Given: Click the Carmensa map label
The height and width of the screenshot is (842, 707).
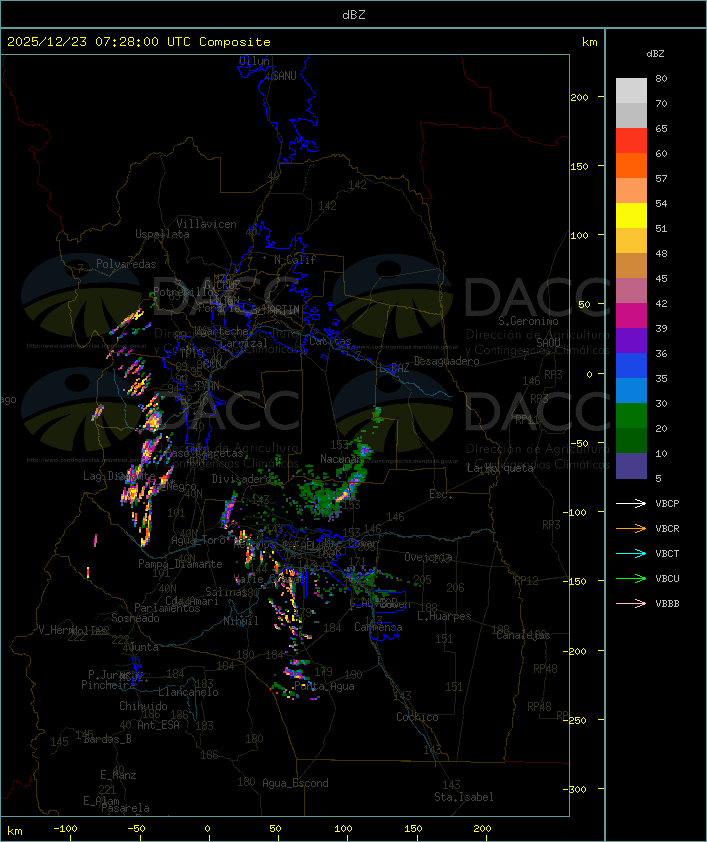Looking at the screenshot, I should pos(378,627).
